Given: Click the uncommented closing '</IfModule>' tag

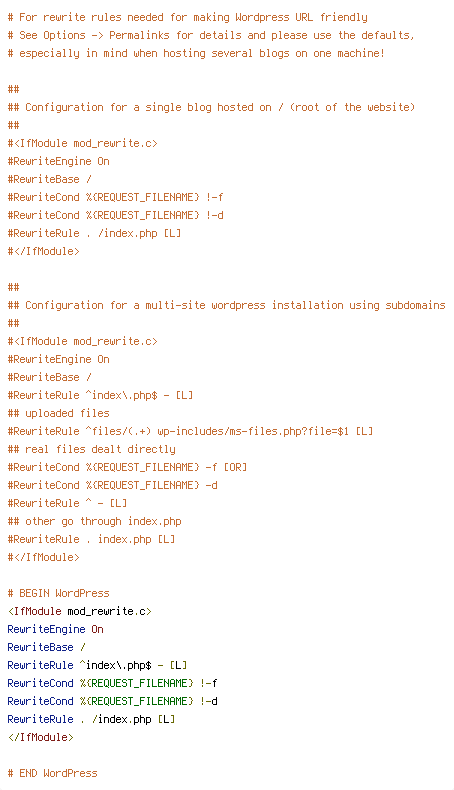Looking at the screenshot, I should coord(40,737).
